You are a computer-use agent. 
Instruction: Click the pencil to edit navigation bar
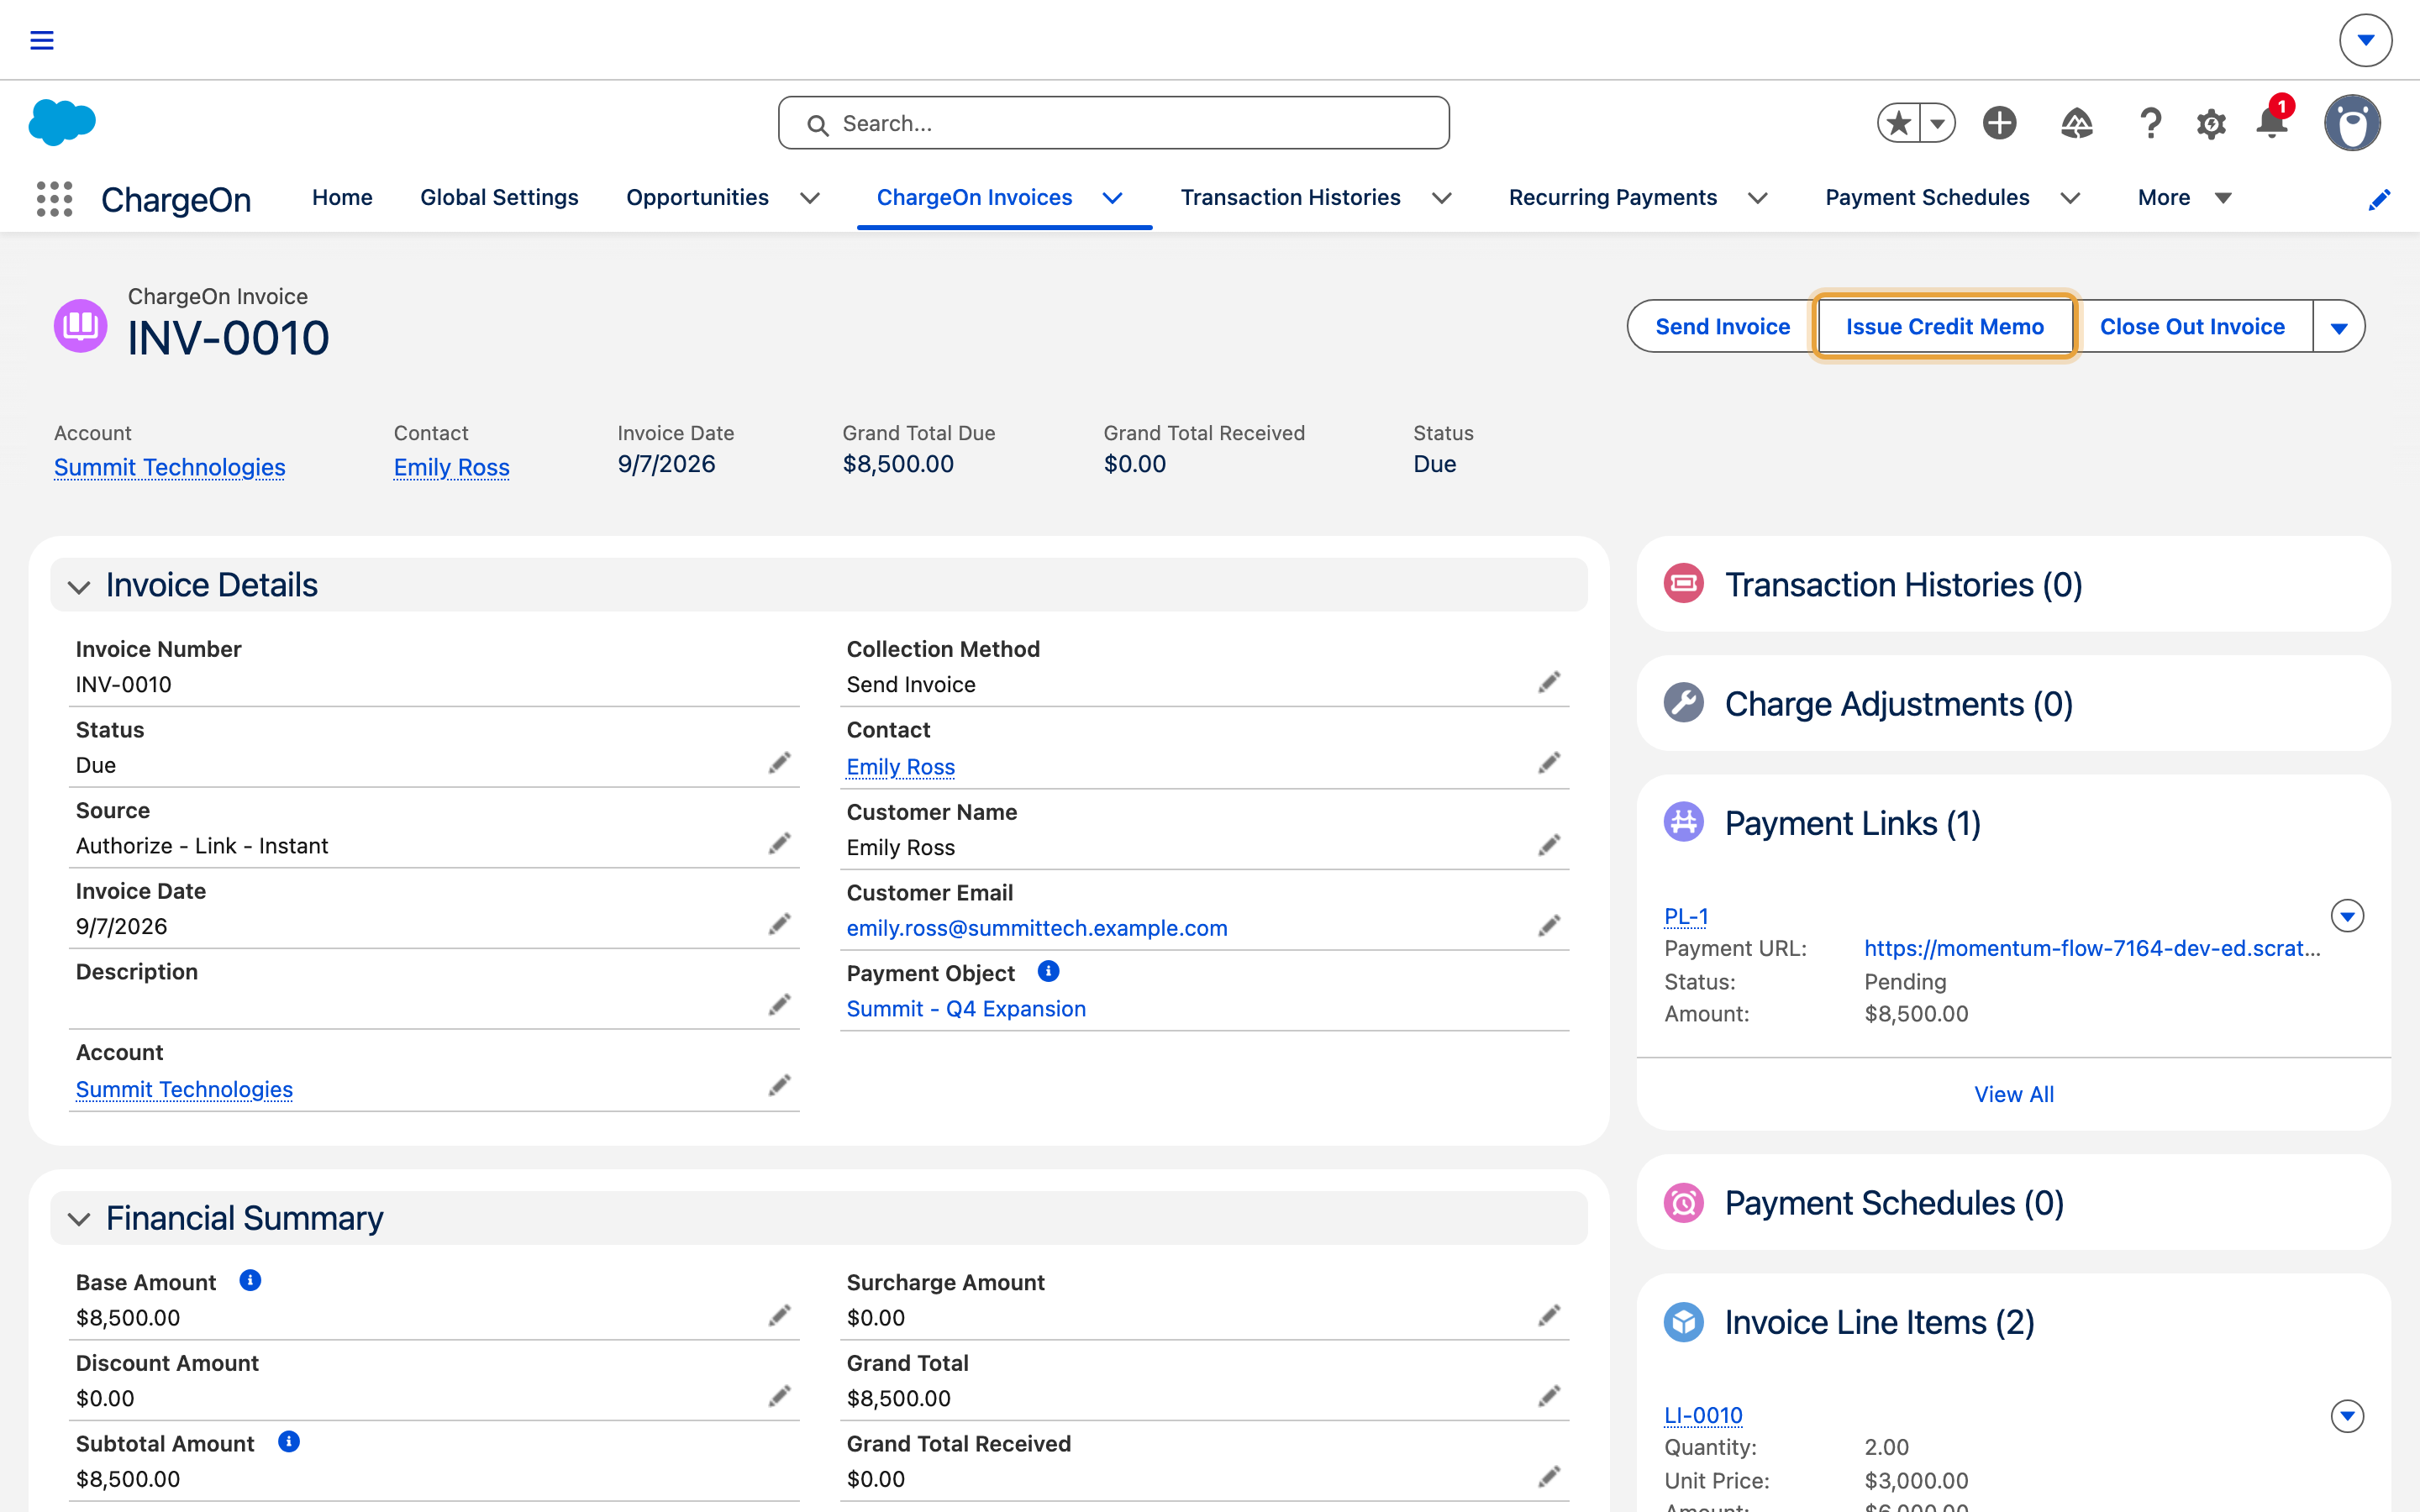point(2379,200)
